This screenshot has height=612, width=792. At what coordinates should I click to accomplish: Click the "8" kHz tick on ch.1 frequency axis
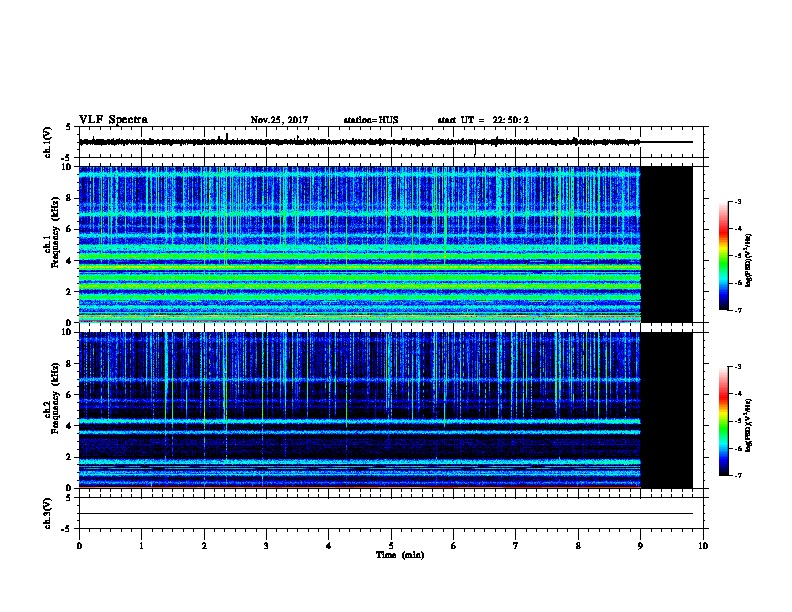pyautogui.click(x=70, y=198)
